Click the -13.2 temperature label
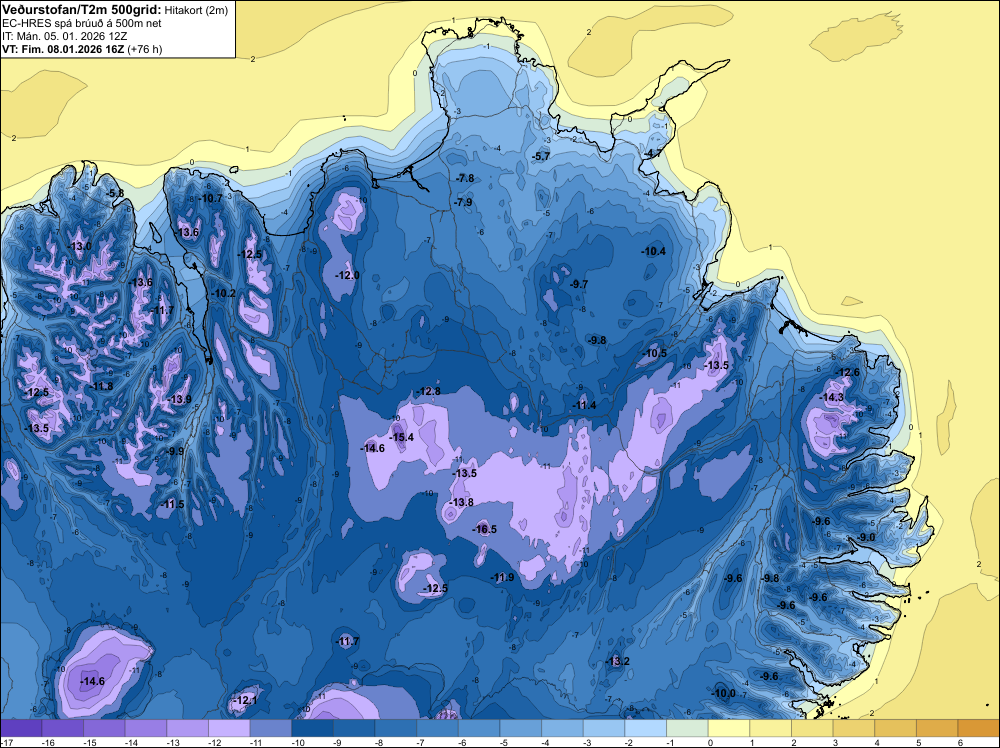The height and width of the screenshot is (748, 1000). tap(617, 661)
